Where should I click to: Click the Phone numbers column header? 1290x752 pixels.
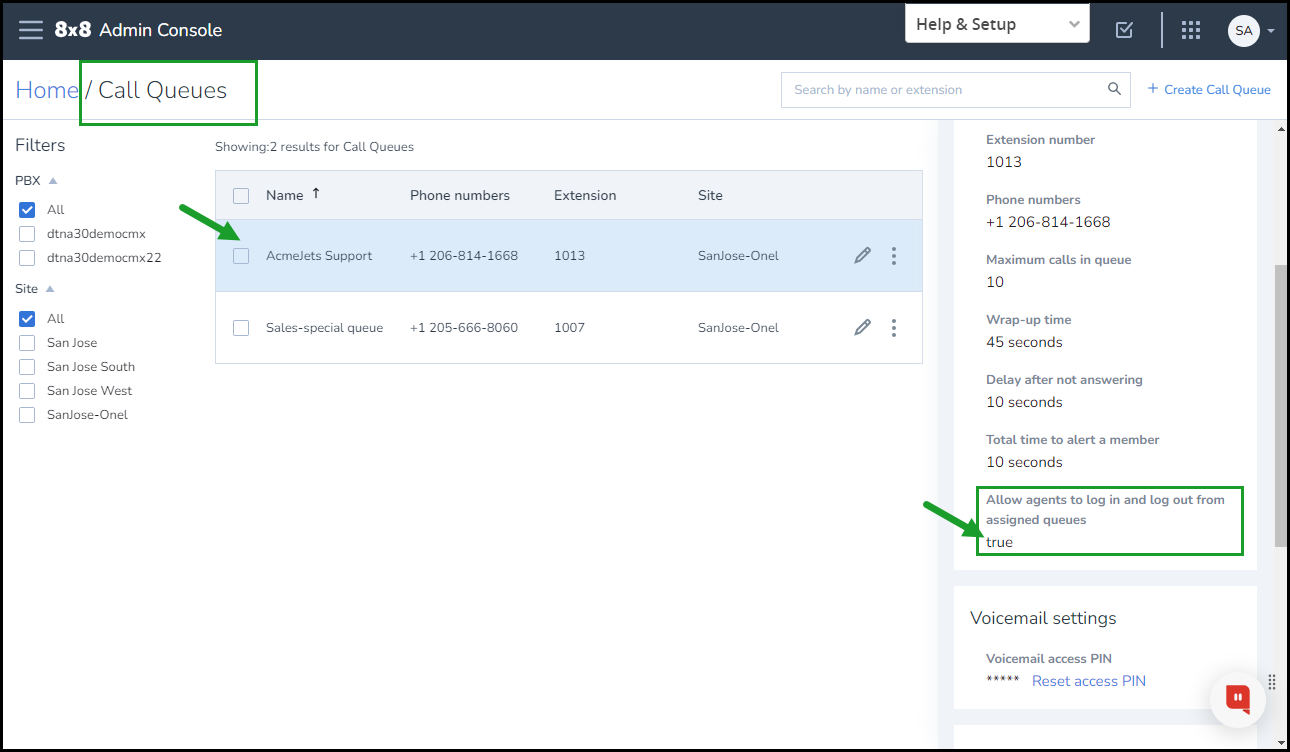tap(460, 196)
